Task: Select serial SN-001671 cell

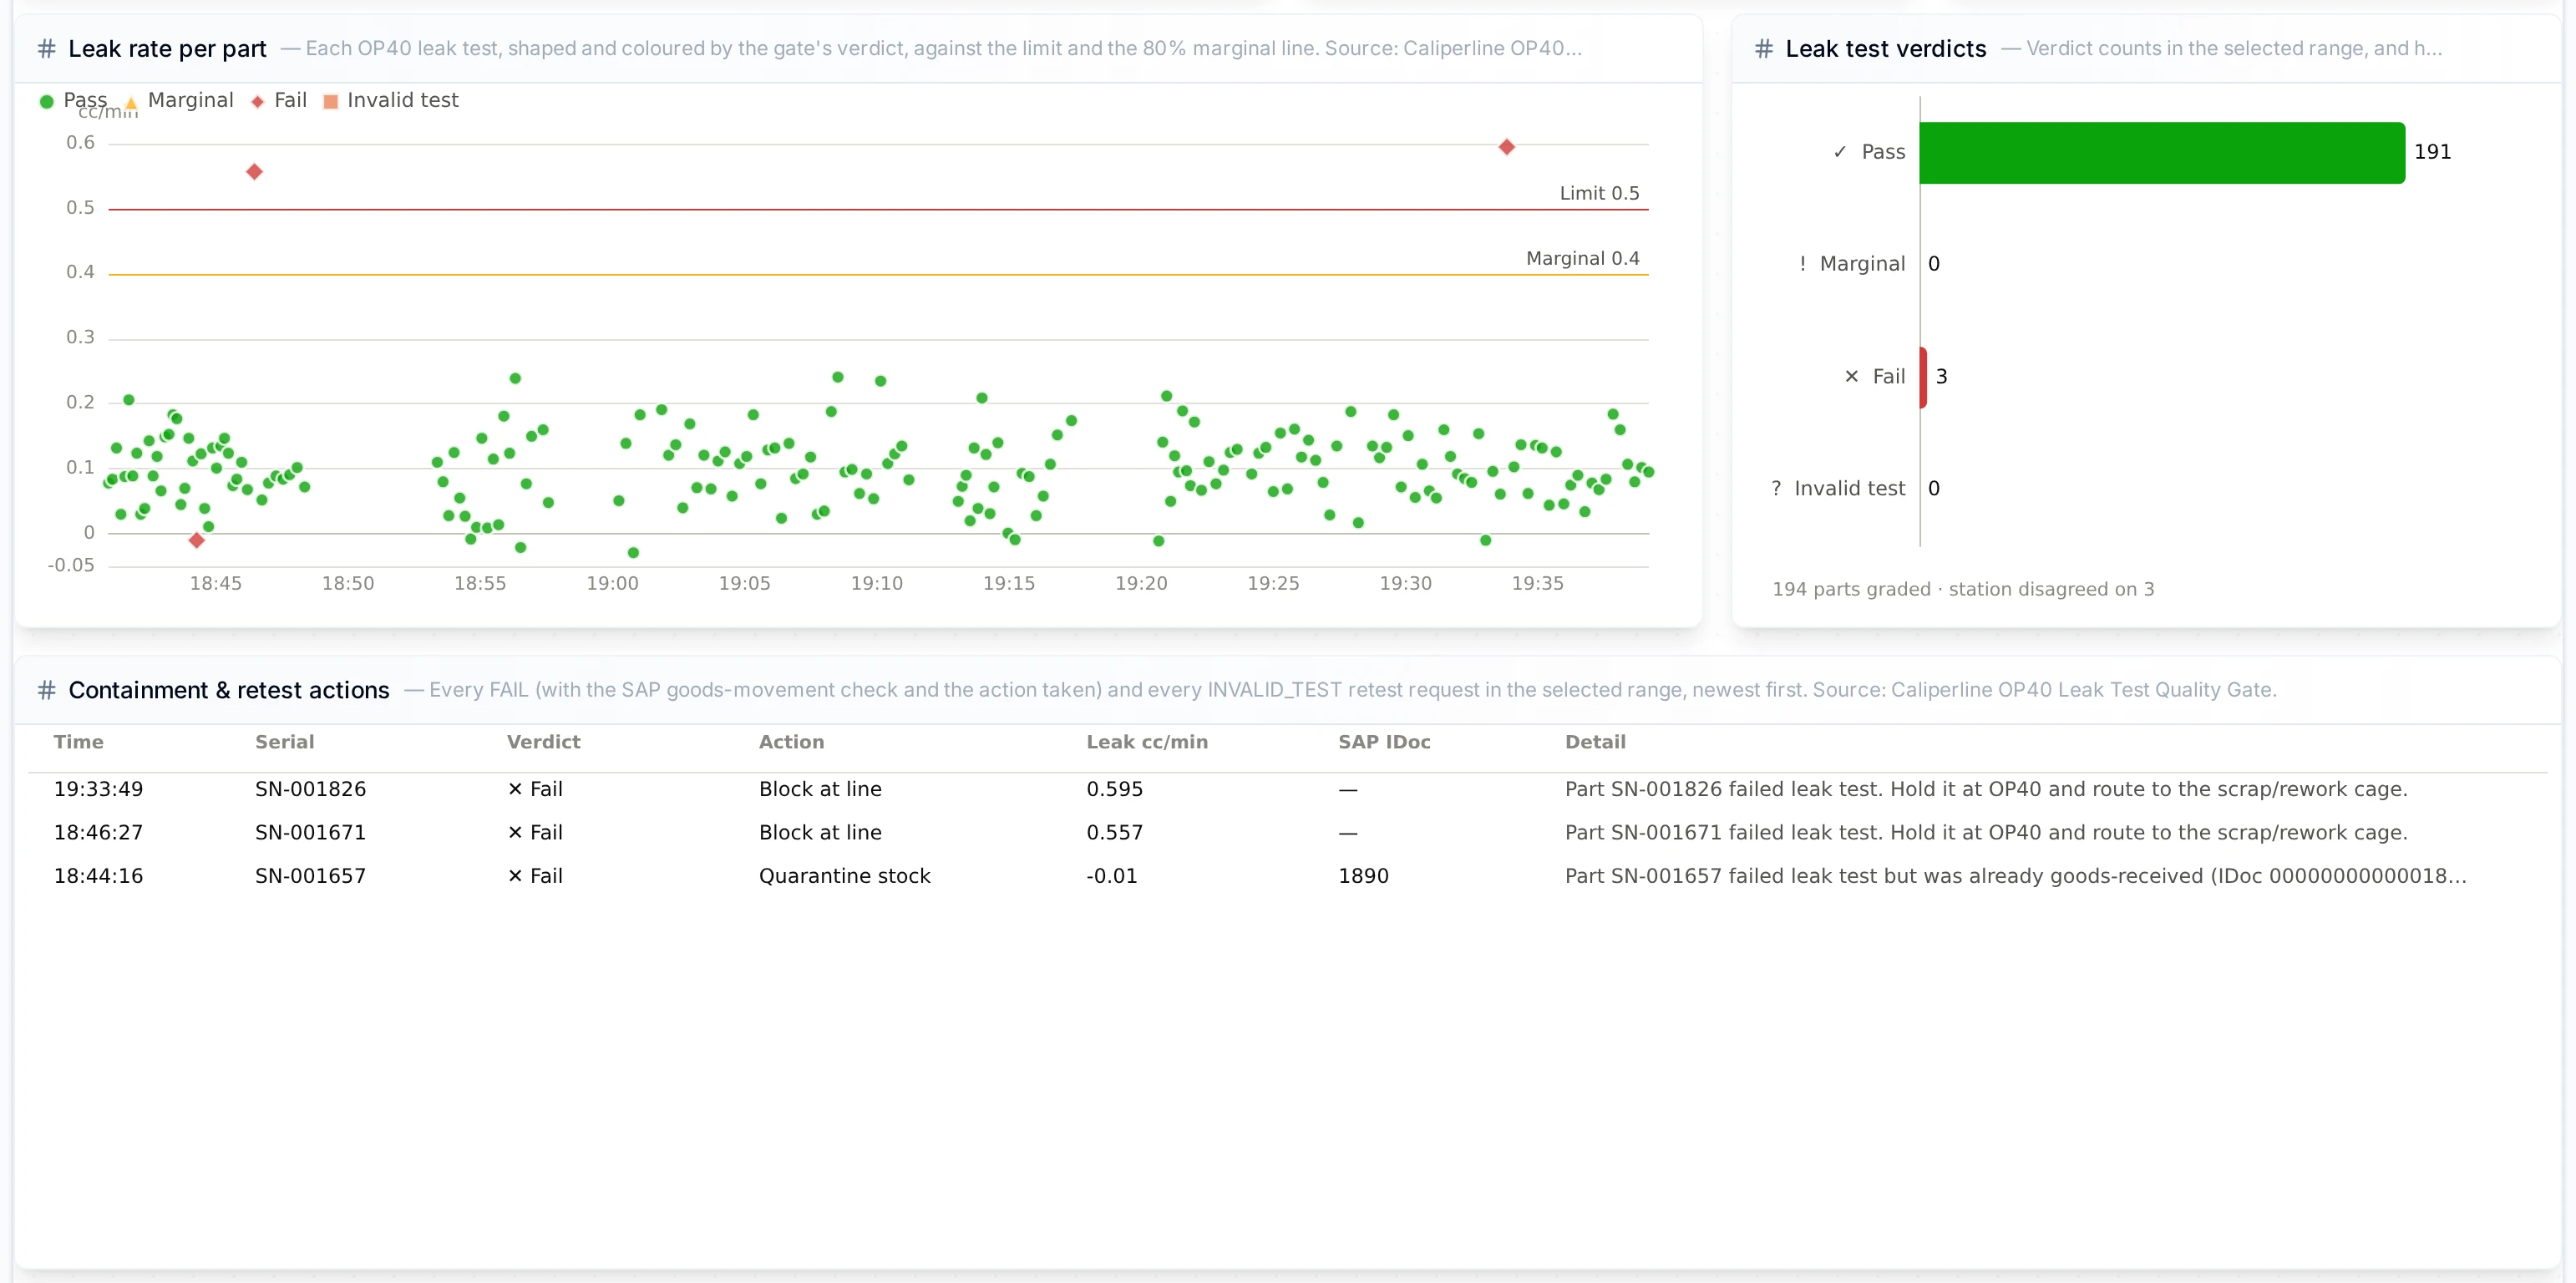Action: click(x=310, y=833)
